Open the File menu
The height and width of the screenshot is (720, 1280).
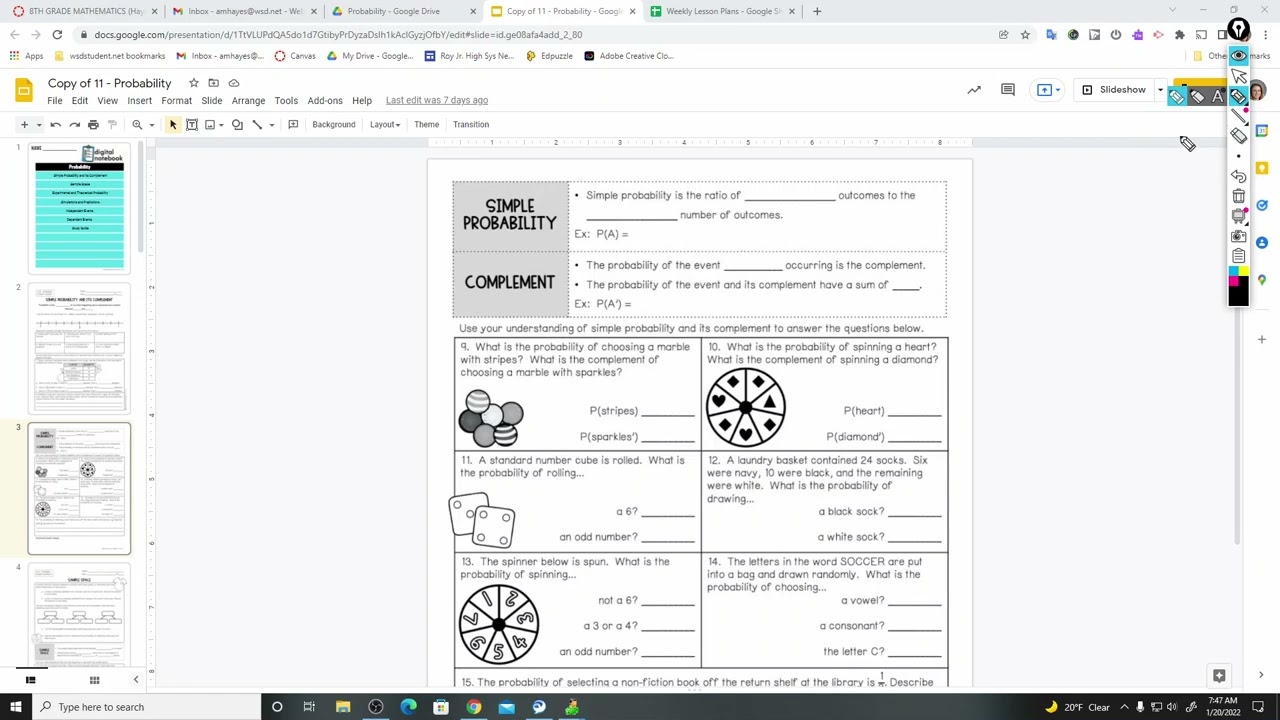pyautogui.click(x=55, y=101)
